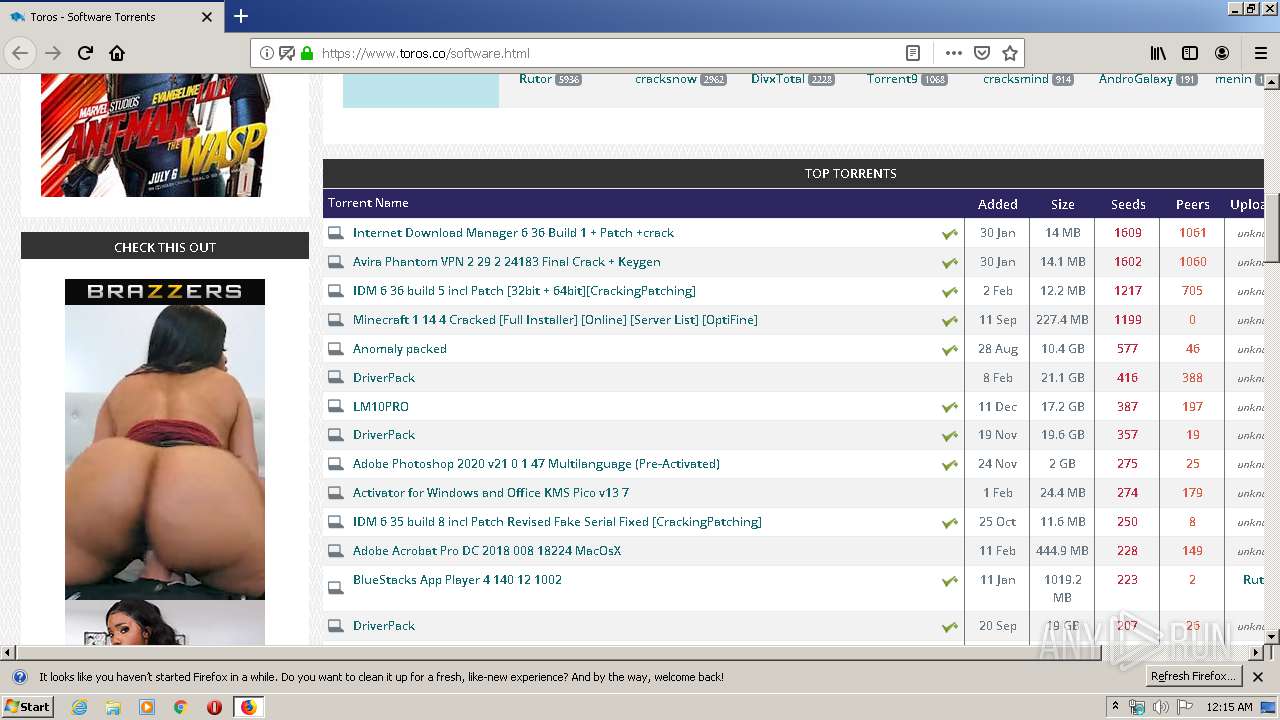The height and width of the screenshot is (720, 1280).
Task: Open the IDM 6 36 build 5 torrent
Action: click(524, 291)
